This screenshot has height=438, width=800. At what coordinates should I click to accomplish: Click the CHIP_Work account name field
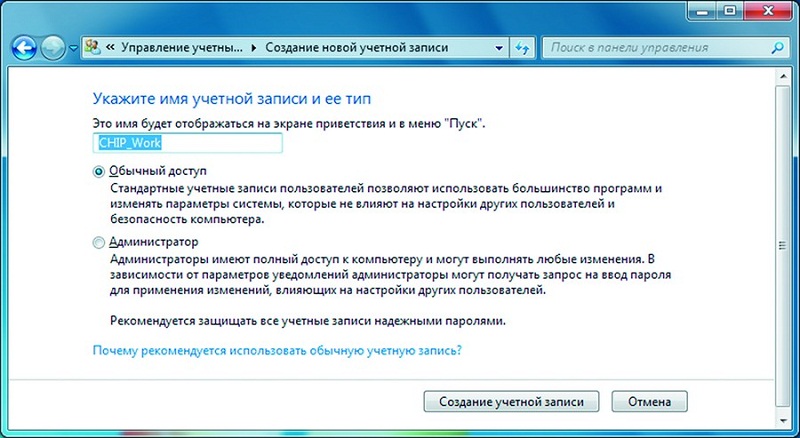(x=187, y=143)
